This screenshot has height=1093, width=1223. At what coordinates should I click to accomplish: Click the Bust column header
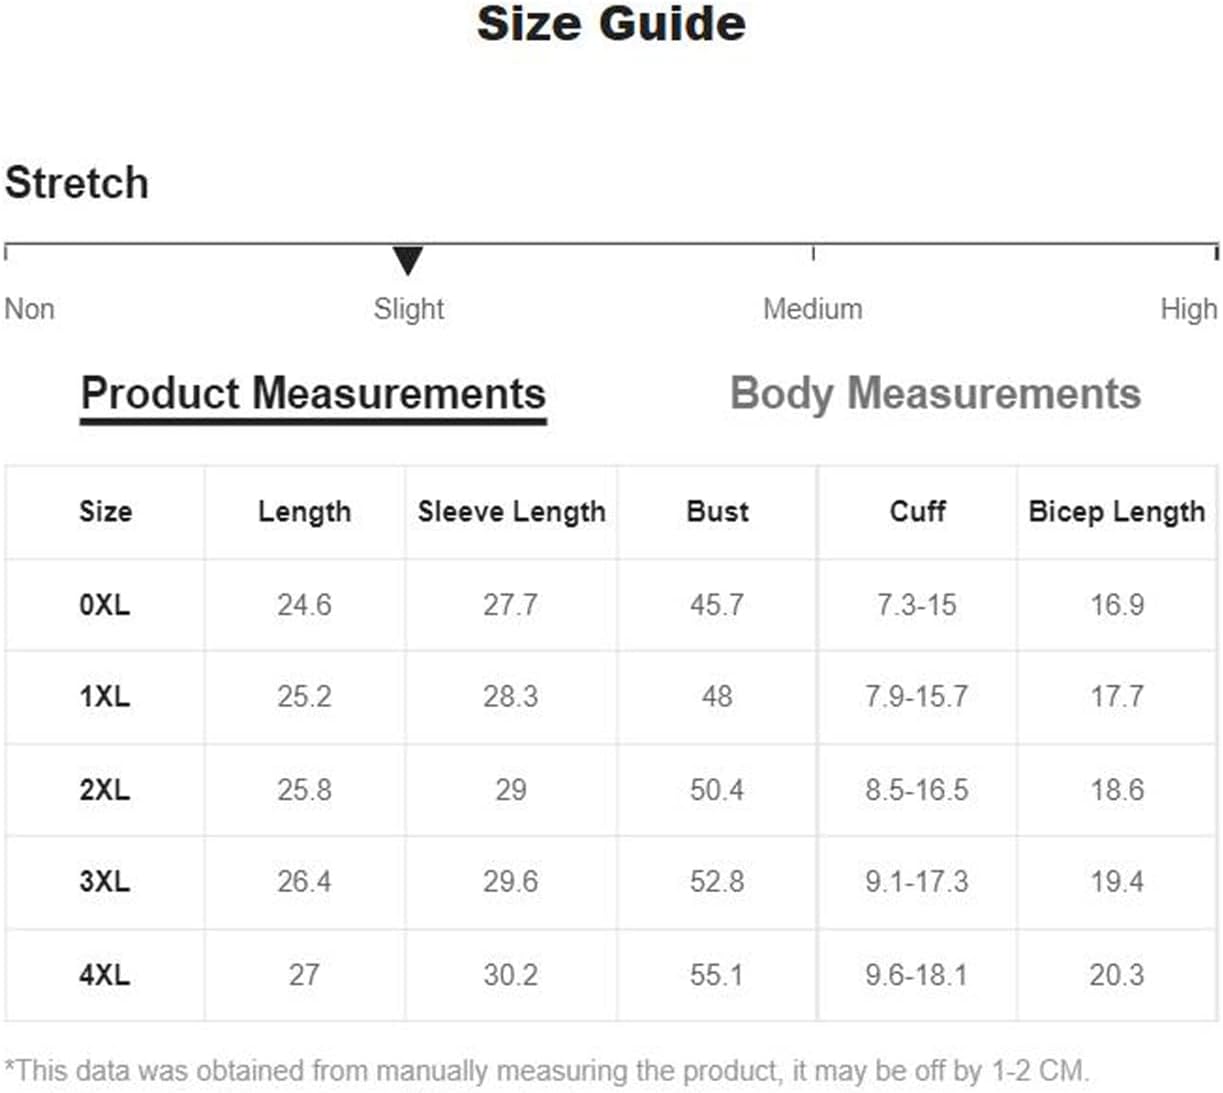tap(717, 512)
